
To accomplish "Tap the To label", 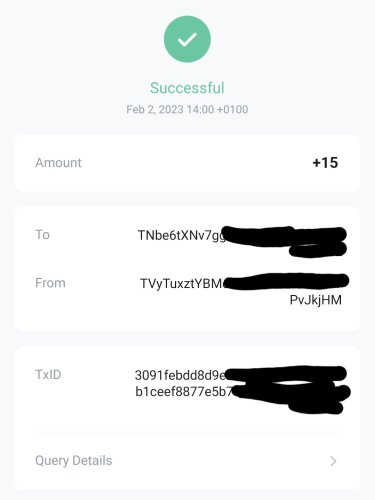I will coord(42,235).
